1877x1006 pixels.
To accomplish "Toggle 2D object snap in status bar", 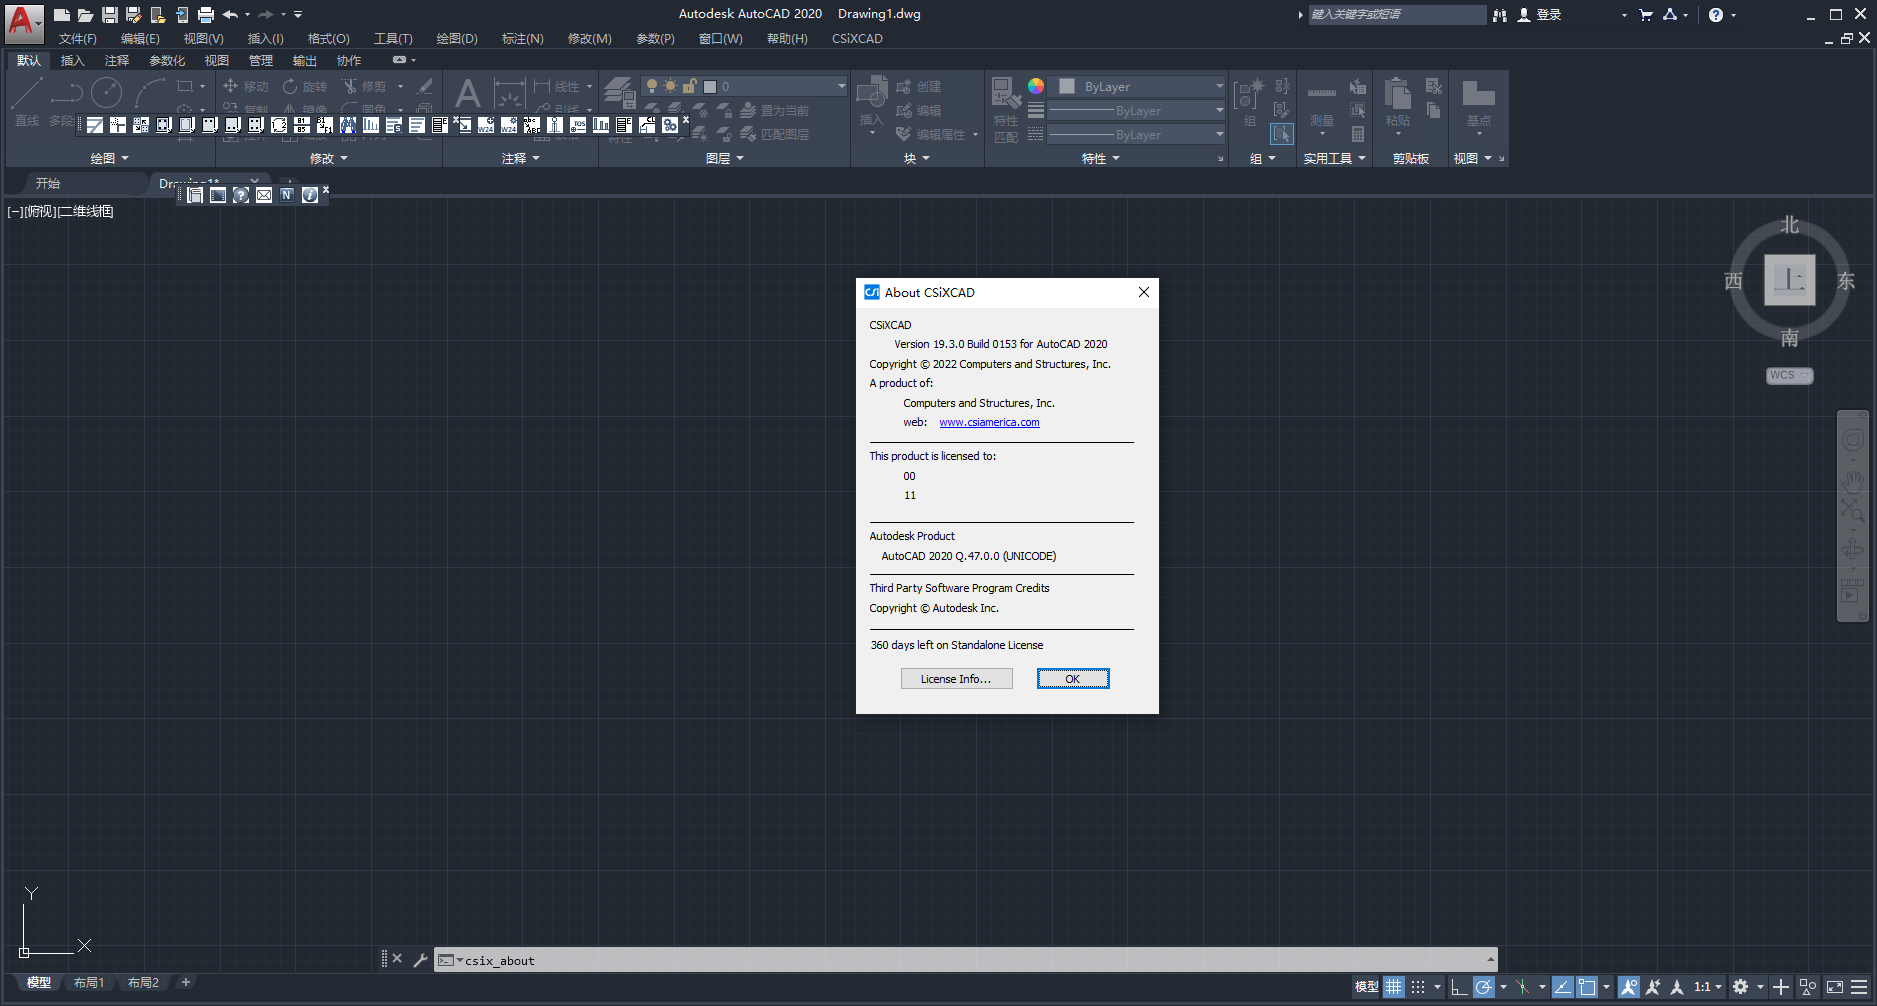I will (x=1587, y=987).
